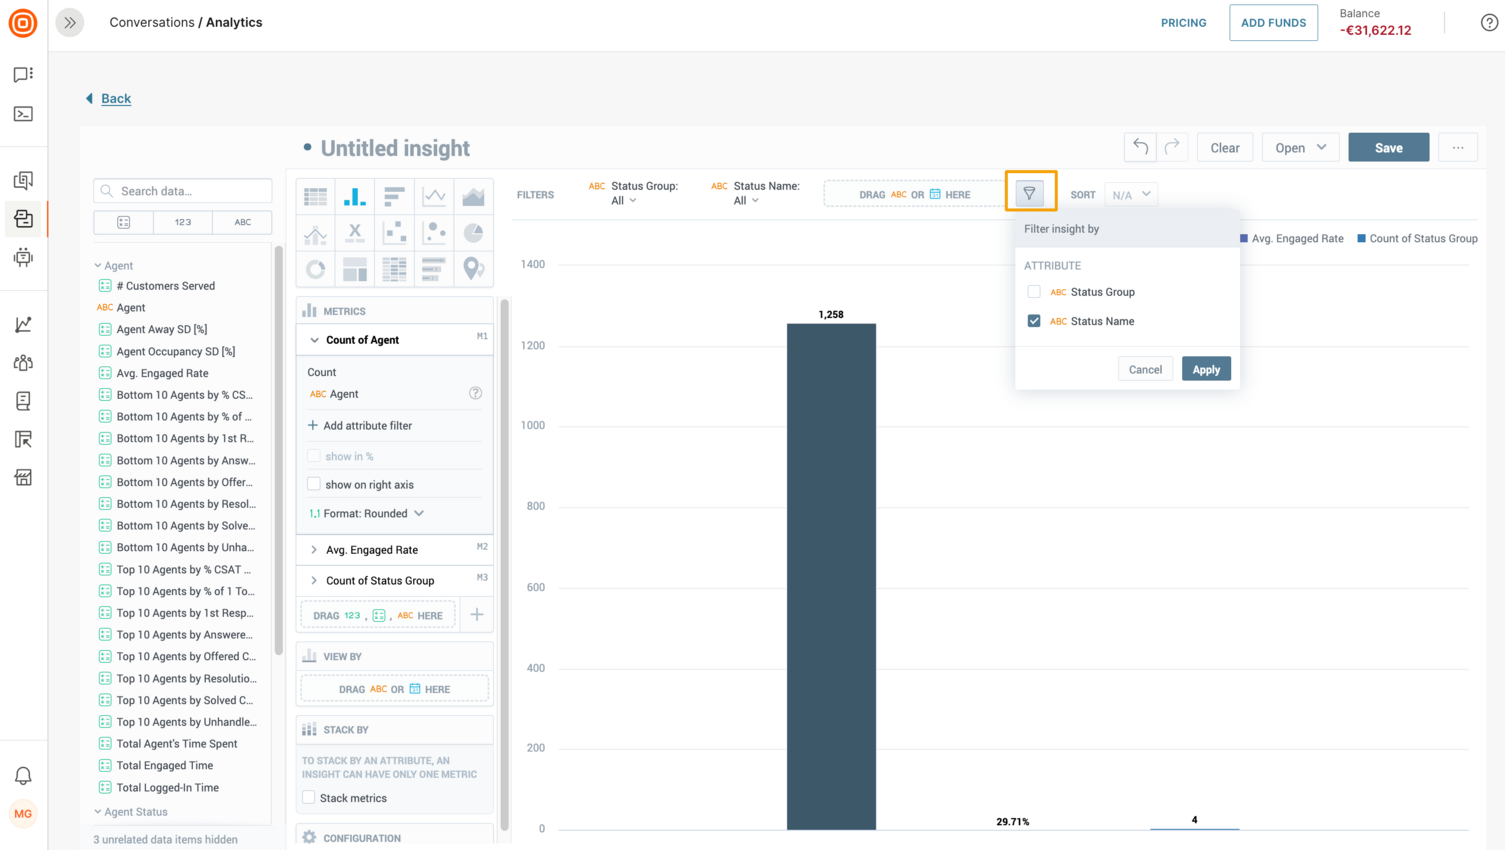Check the Status Group attribute filter

coord(1033,291)
